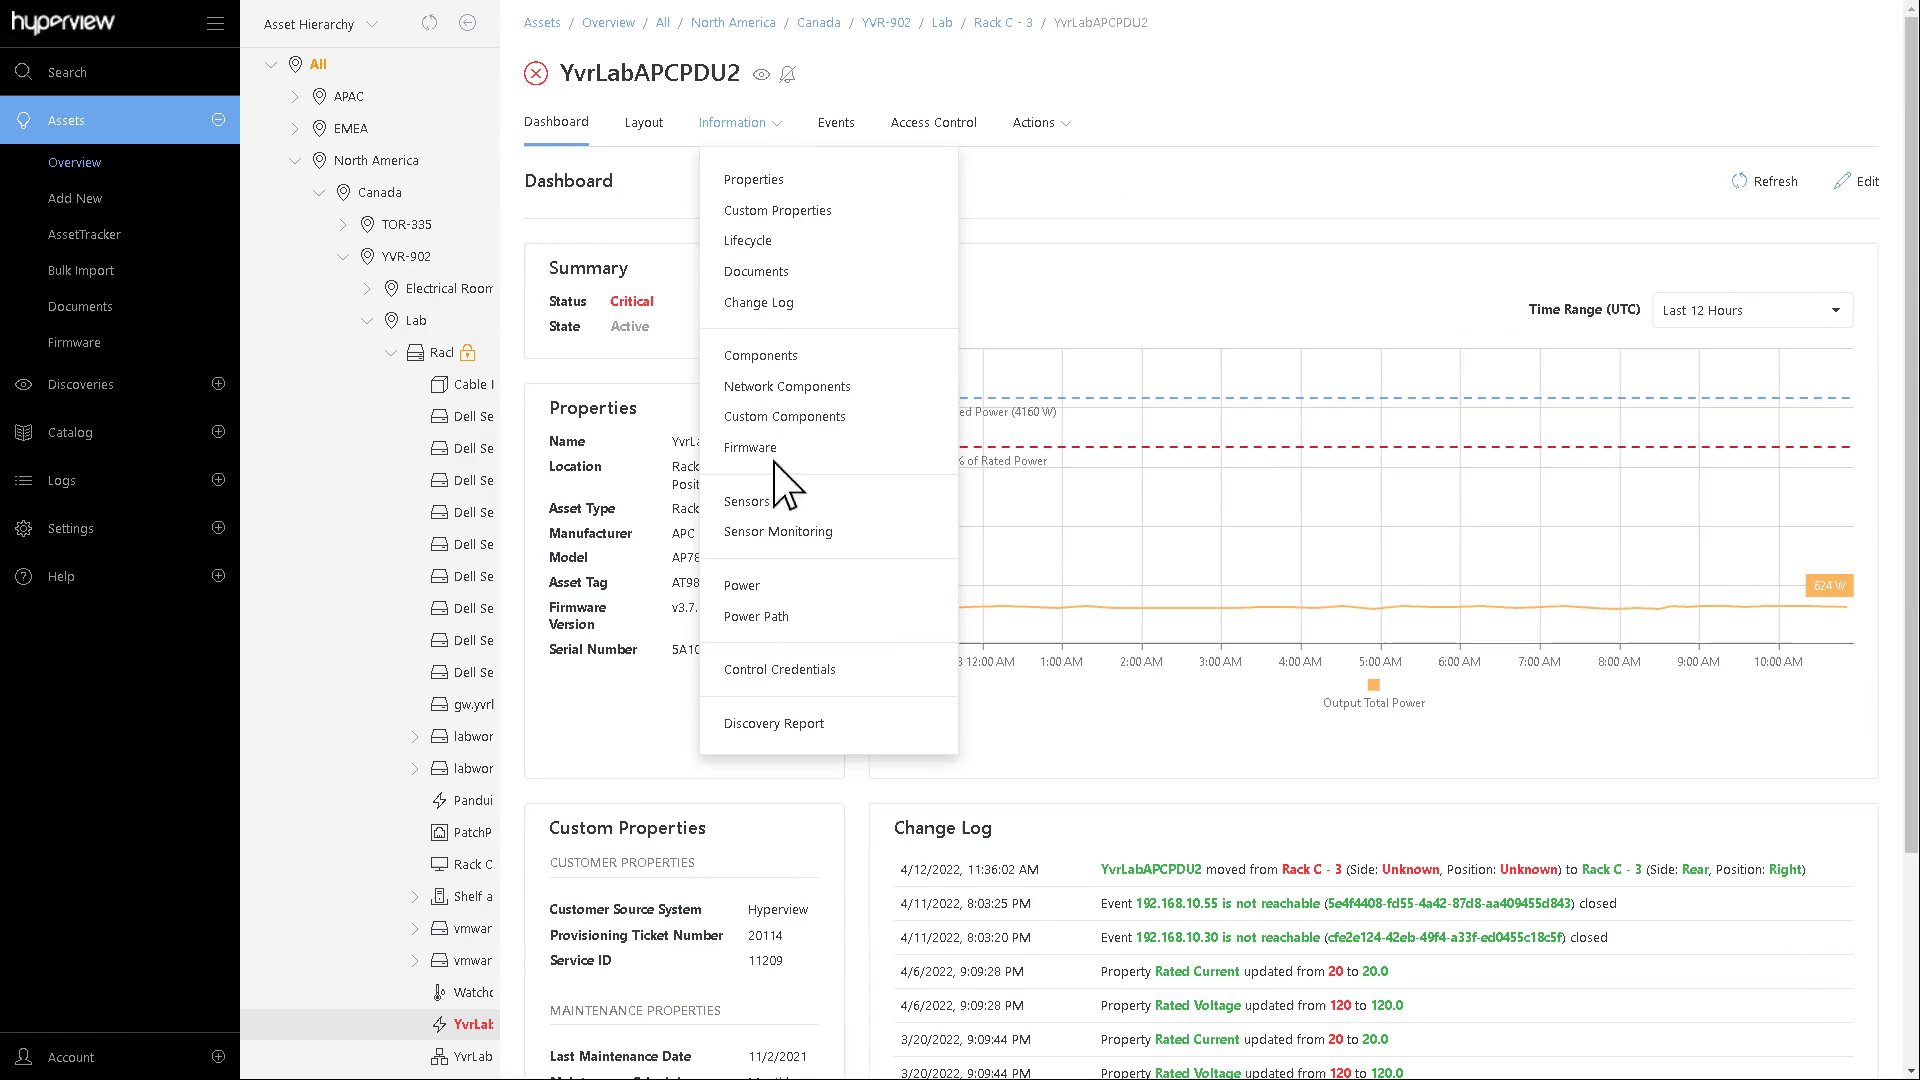Toggle the bell notification icon beside title
This screenshot has height=1080, width=1920.
(788, 74)
